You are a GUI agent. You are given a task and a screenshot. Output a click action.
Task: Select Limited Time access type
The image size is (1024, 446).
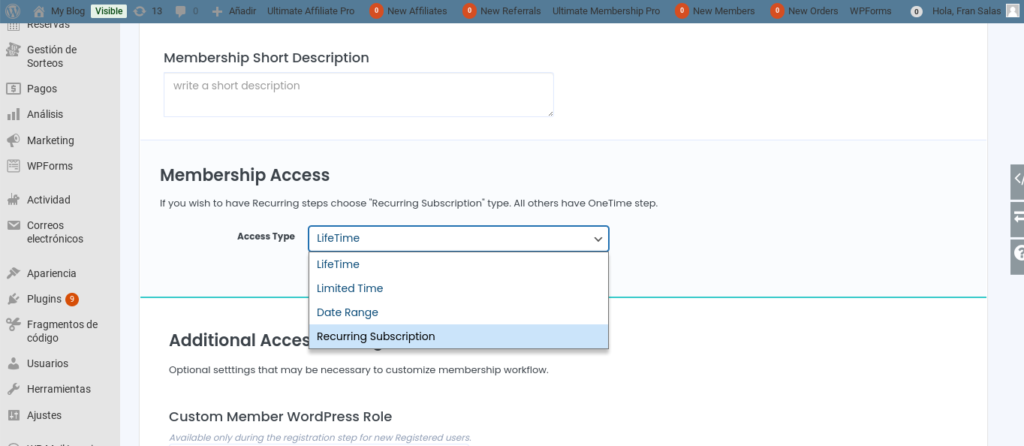coord(458,289)
